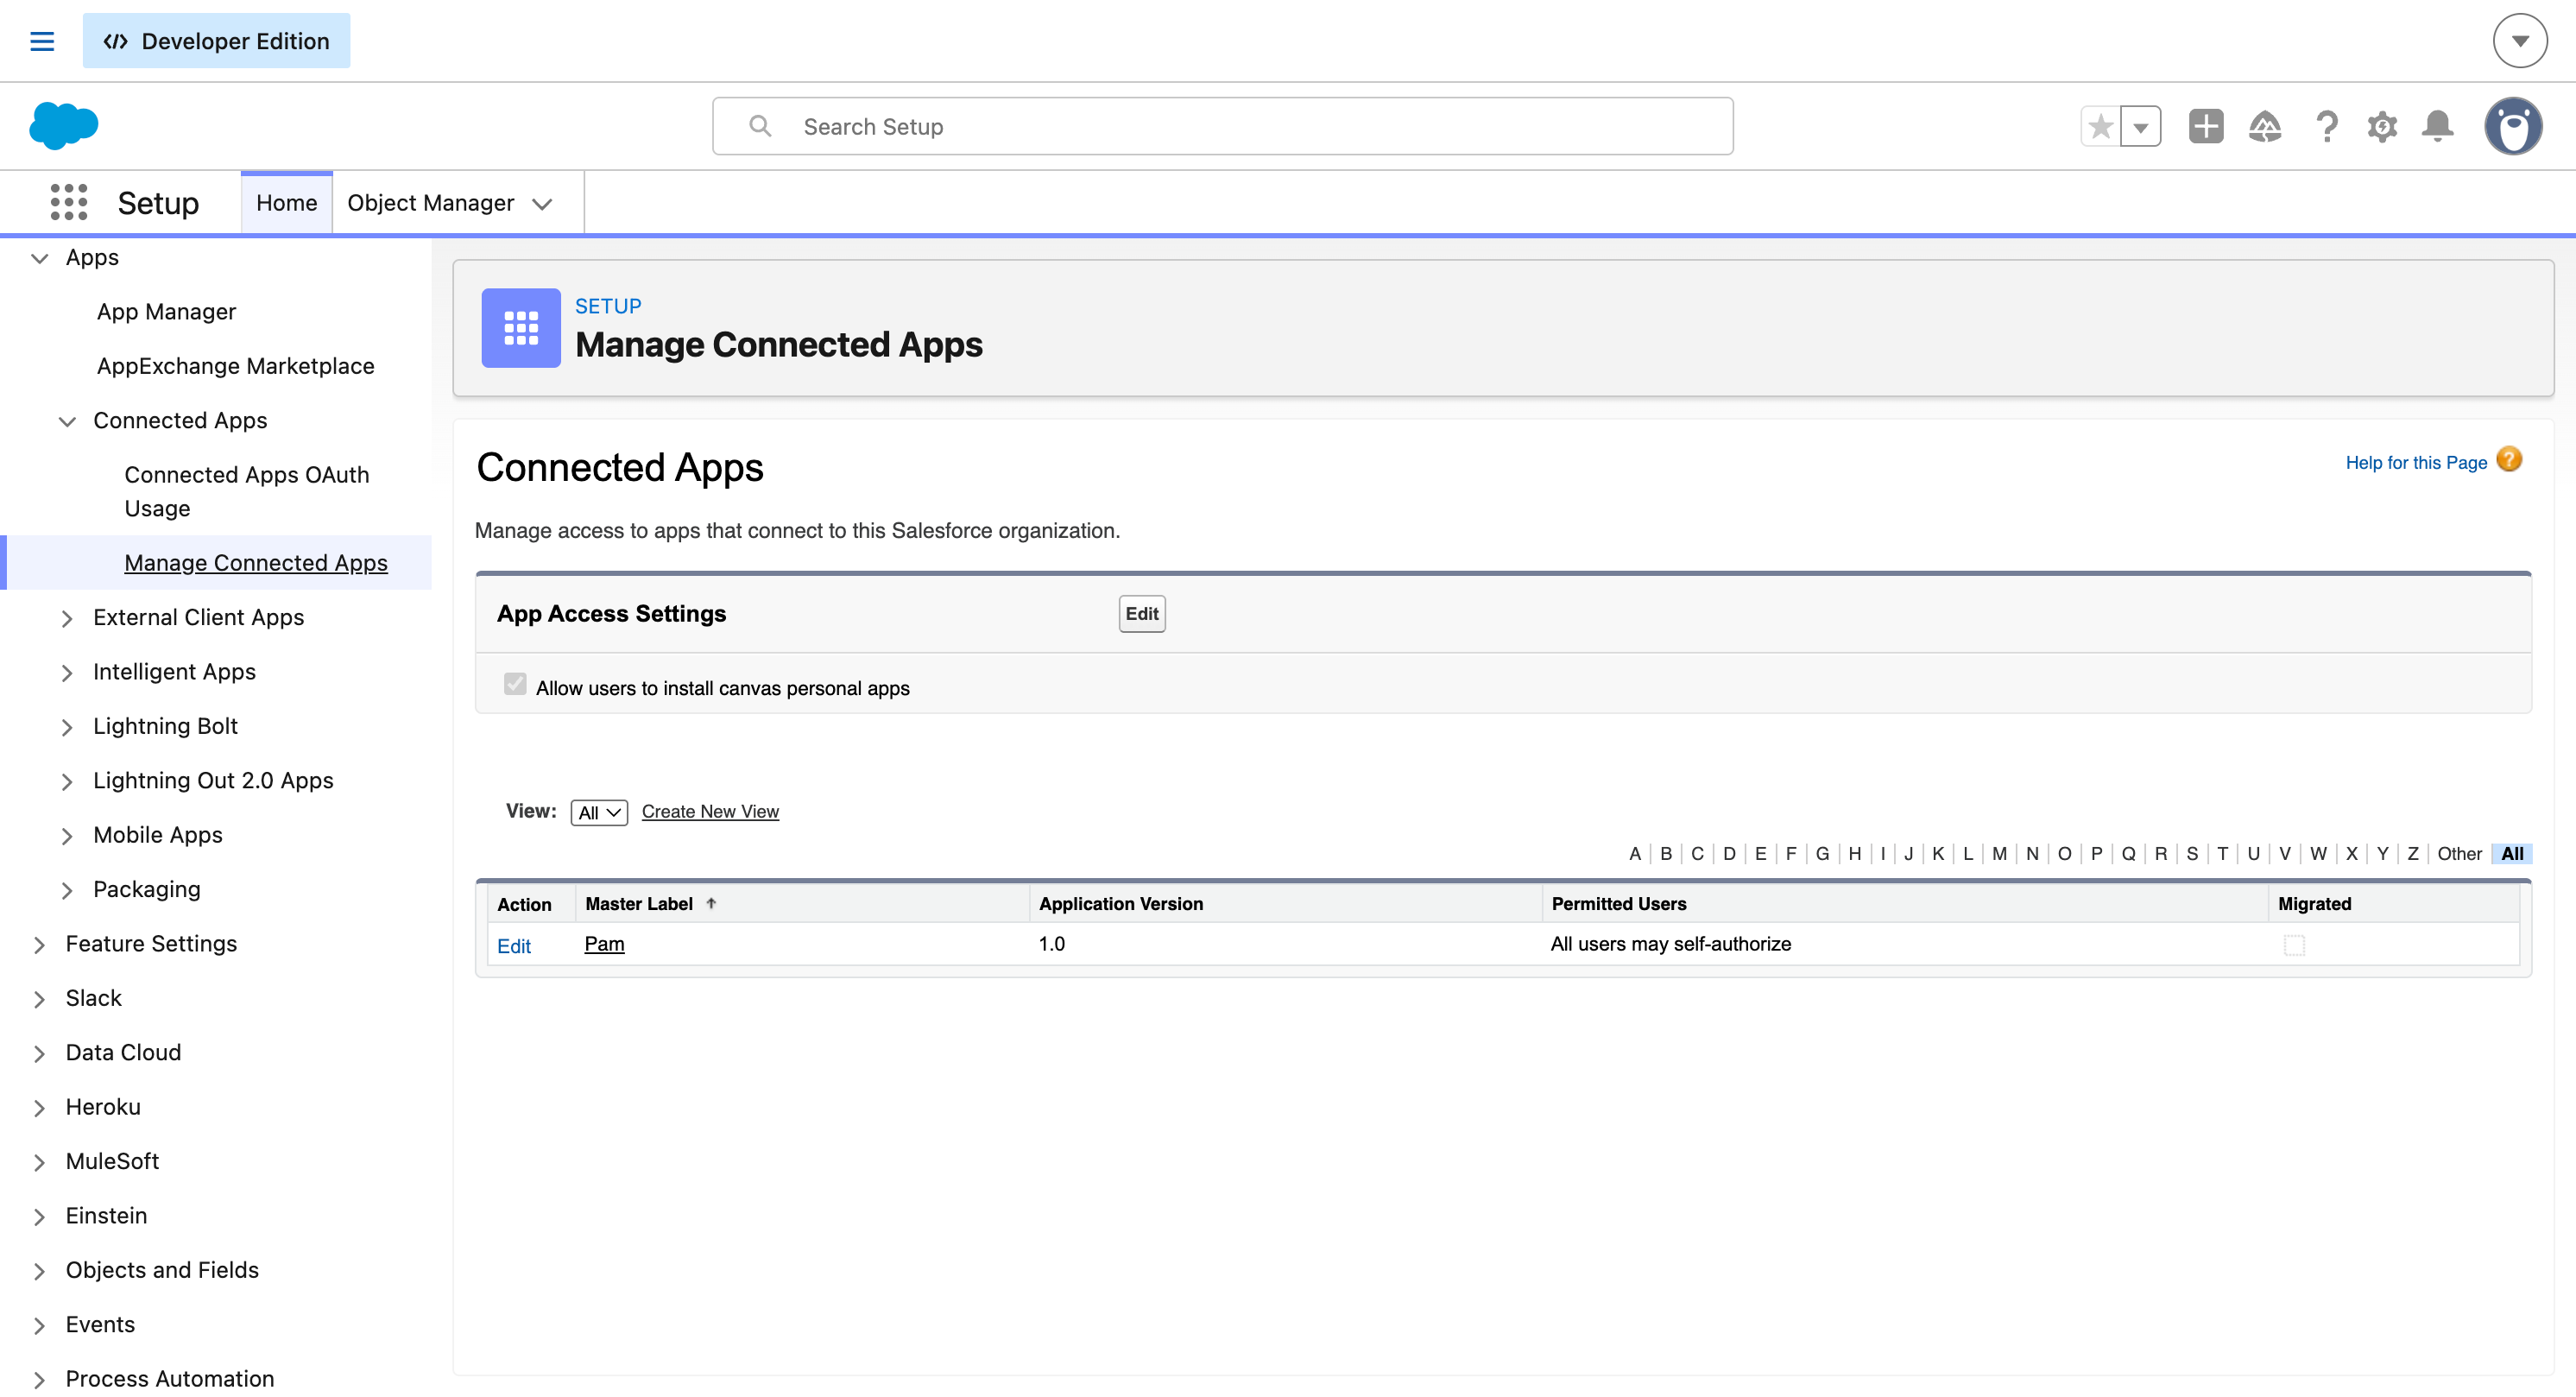Click the SETUP breadcrumb label
Viewport: 2576px width, 1397px height.
tap(608, 306)
